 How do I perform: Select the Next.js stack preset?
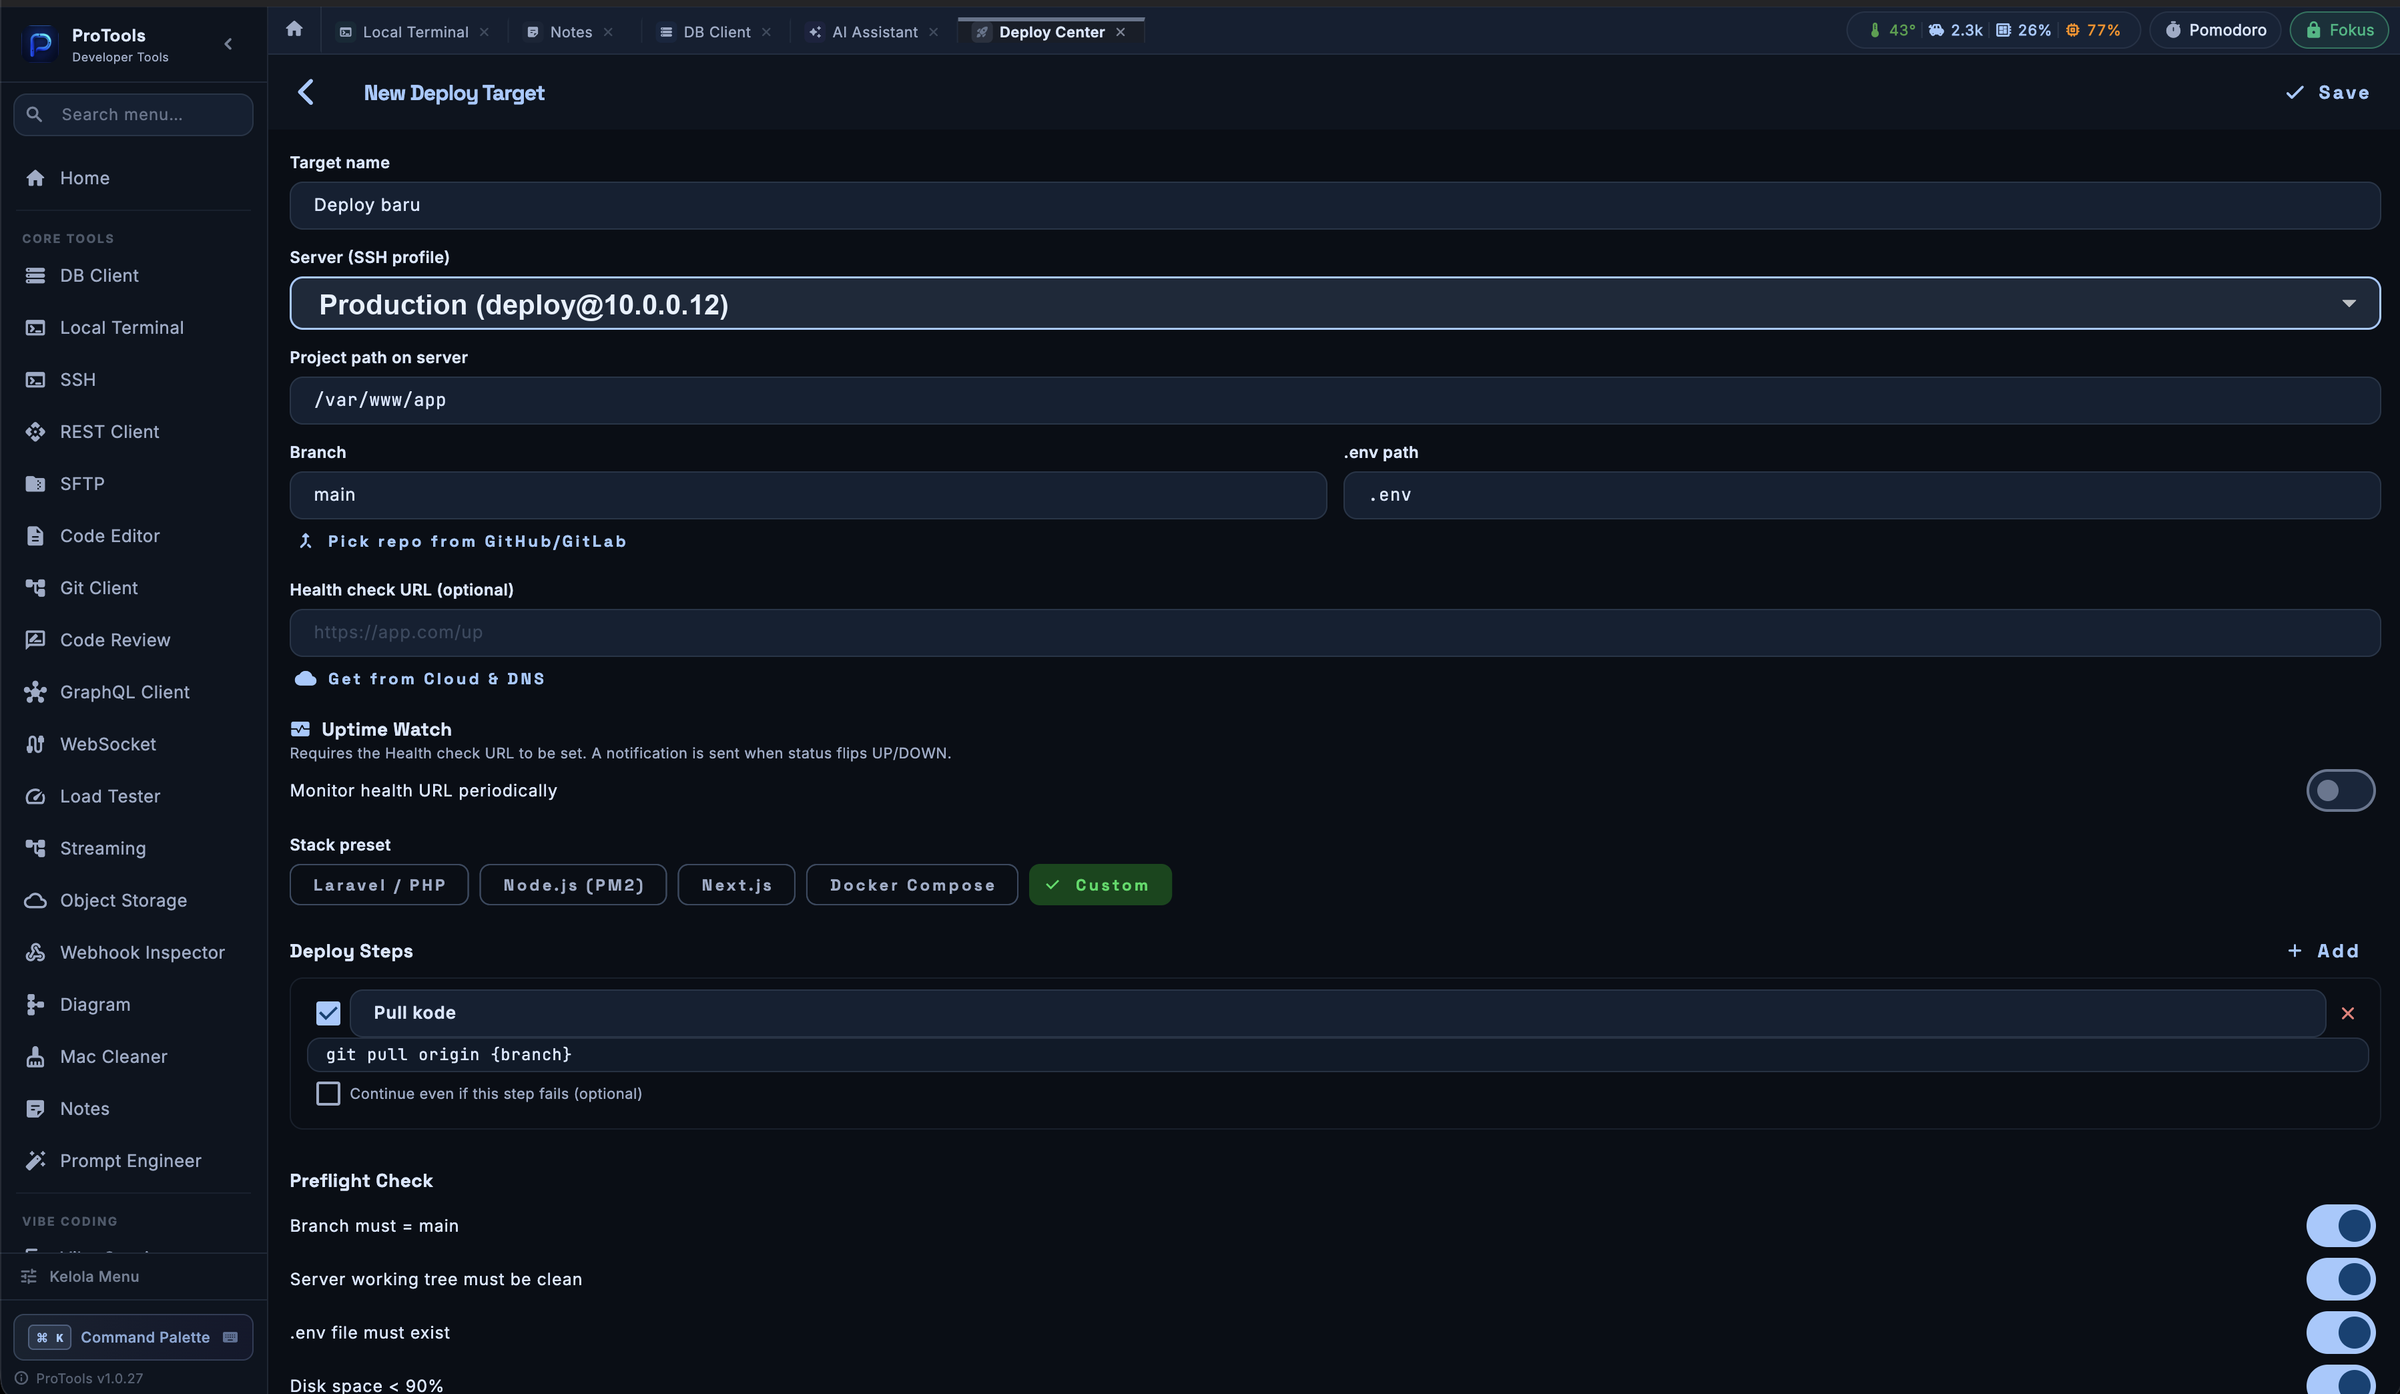tap(736, 884)
